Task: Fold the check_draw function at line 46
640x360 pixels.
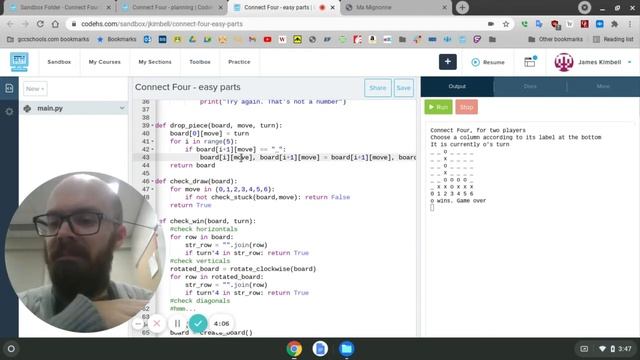Action: [153, 181]
